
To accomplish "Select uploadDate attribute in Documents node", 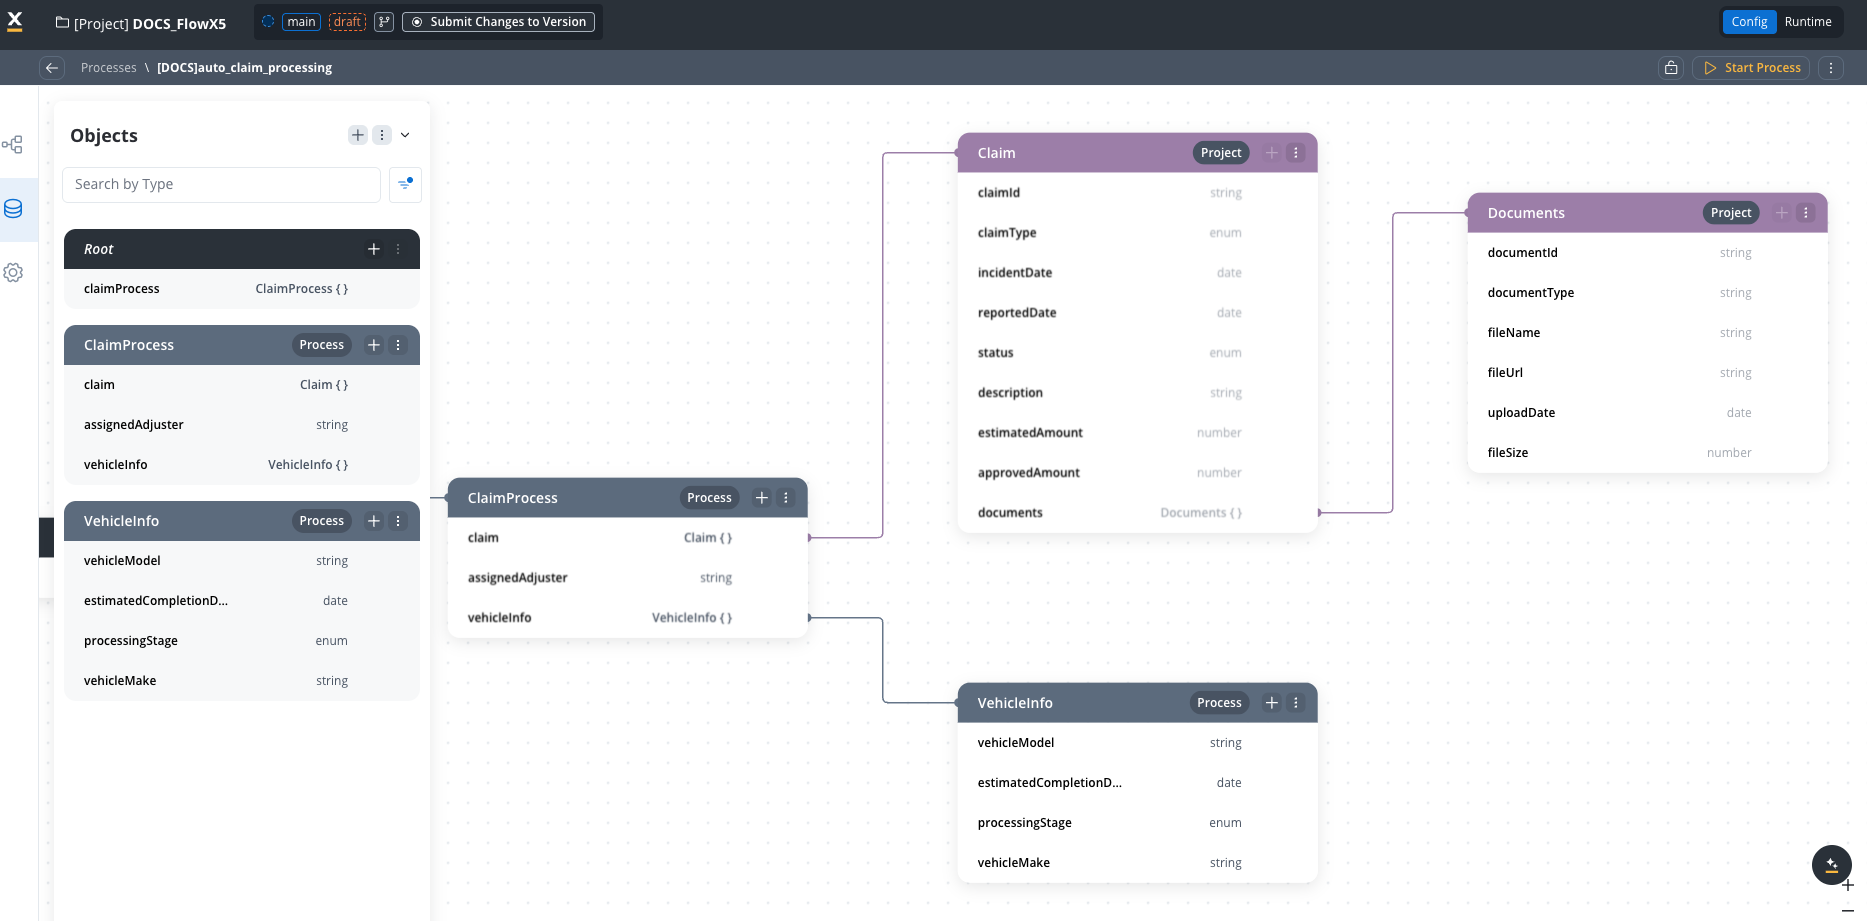I will (x=1648, y=413).
